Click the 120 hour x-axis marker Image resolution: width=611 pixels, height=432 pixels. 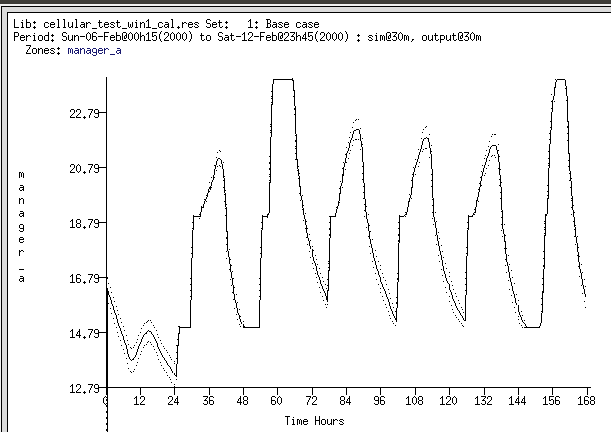pyautogui.click(x=447, y=401)
